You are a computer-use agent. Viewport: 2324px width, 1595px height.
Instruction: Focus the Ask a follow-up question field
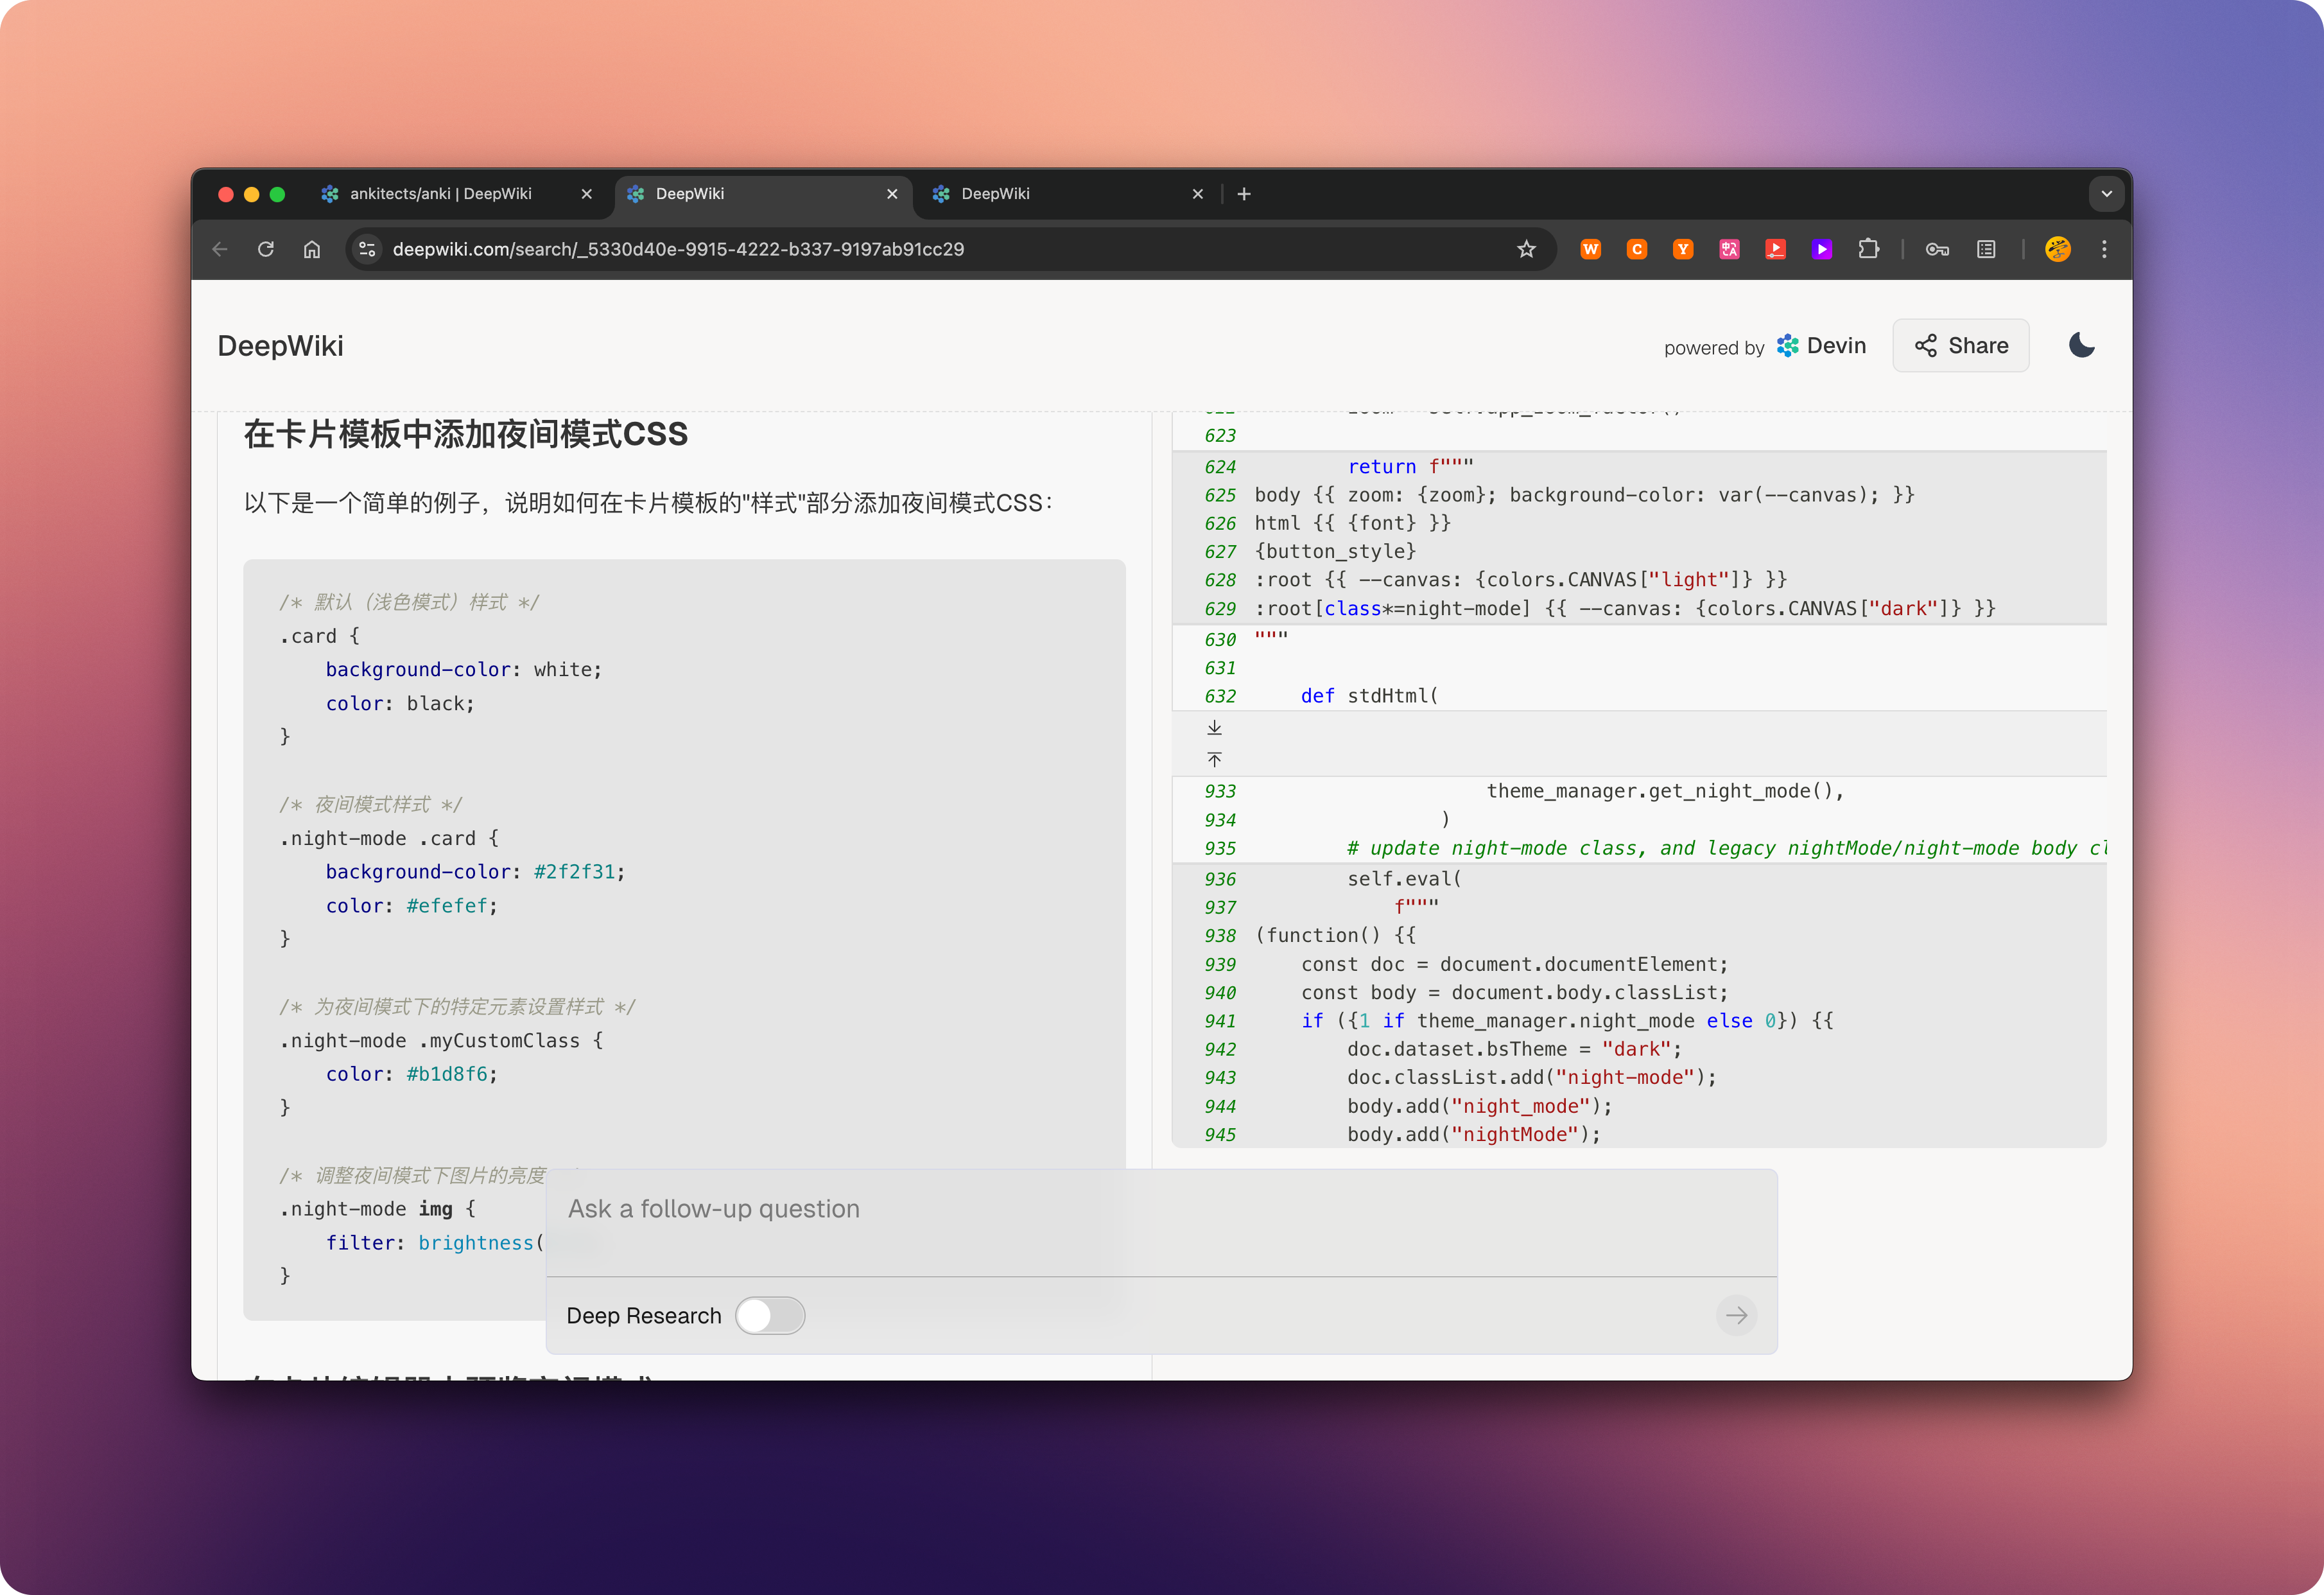(x=1161, y=1222)
